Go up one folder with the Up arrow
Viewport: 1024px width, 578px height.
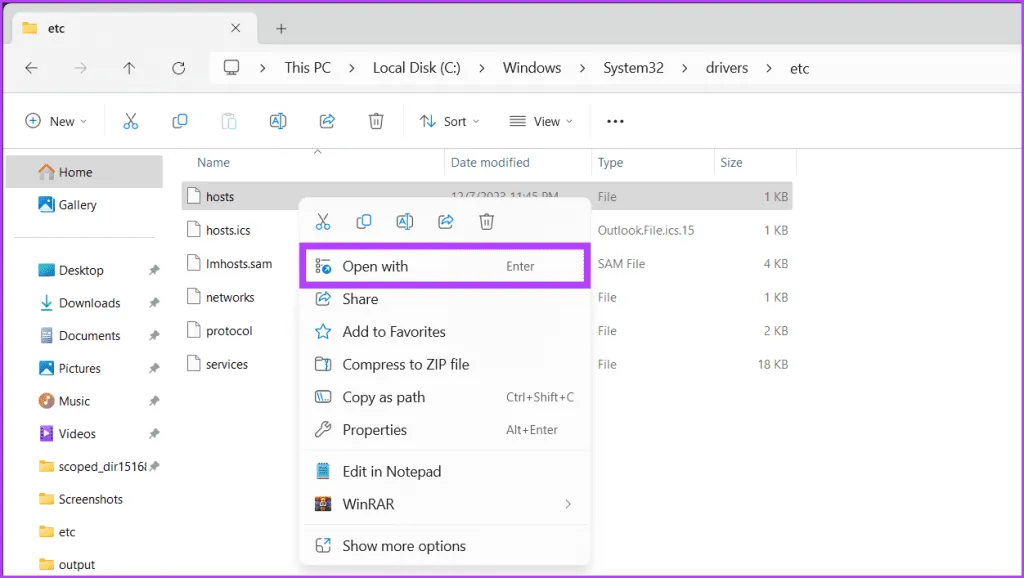point(129,68)
